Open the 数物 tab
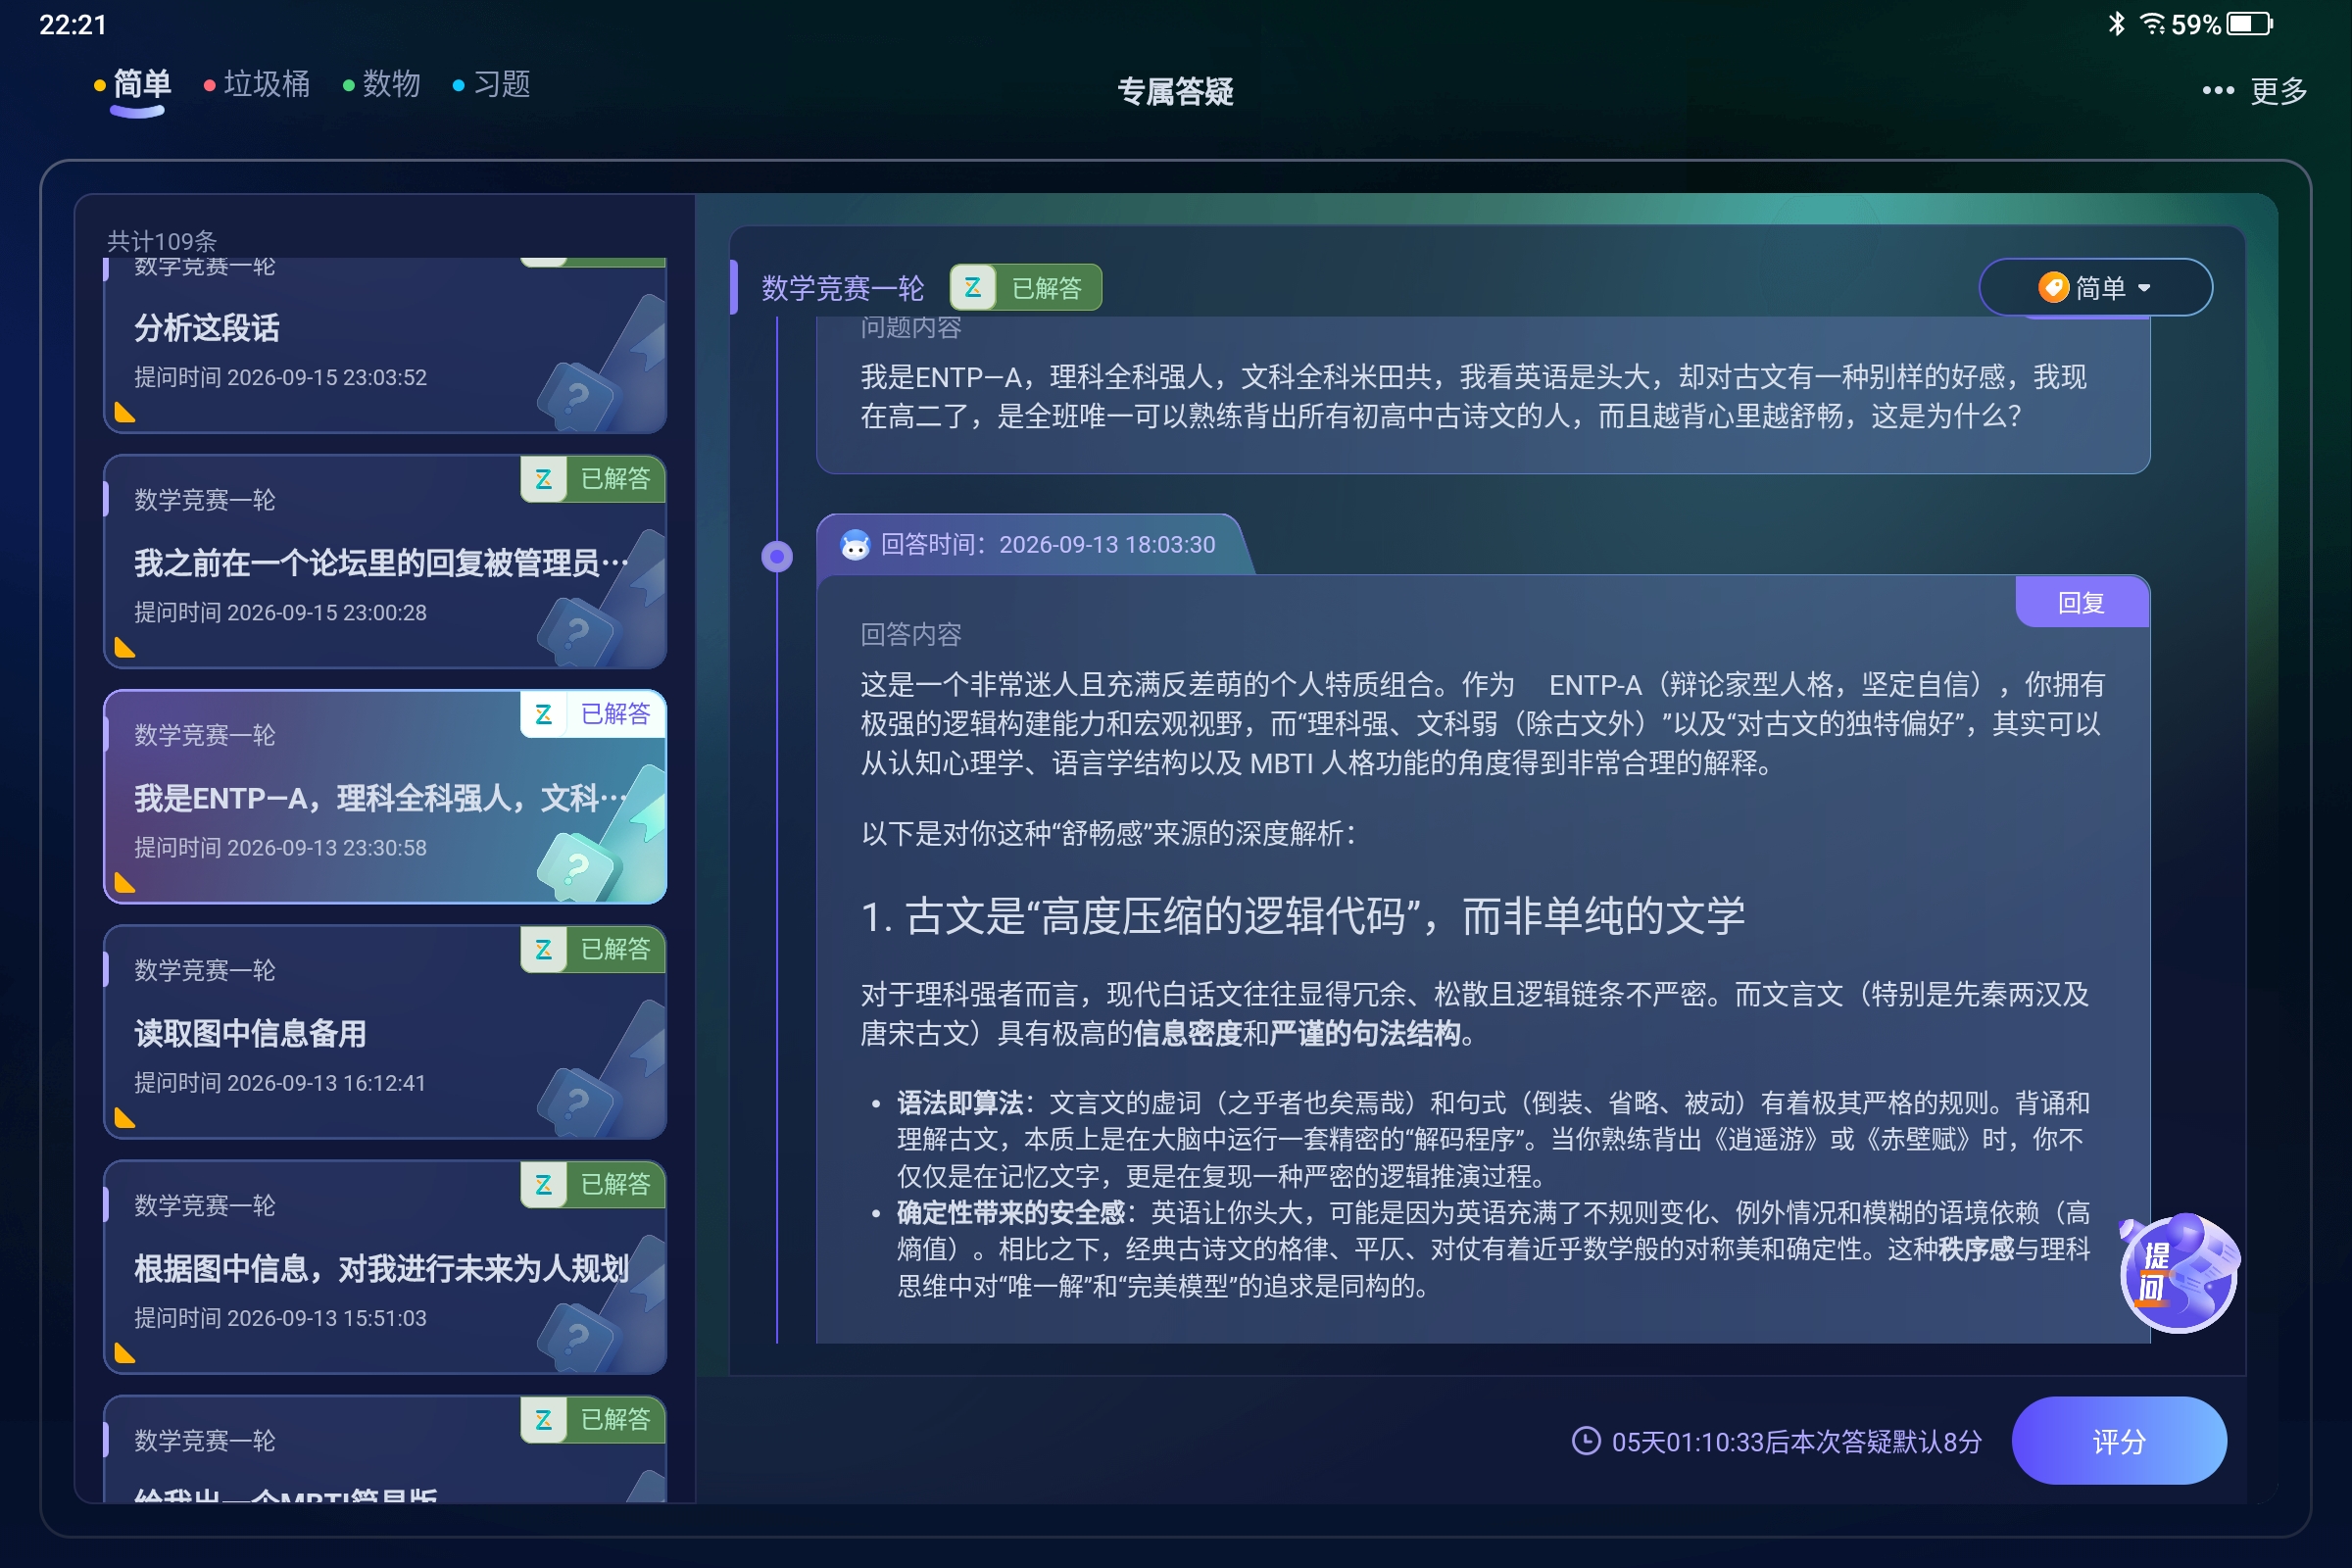The width and height of the screenshot is (2352, 1568). click(381, 84)
